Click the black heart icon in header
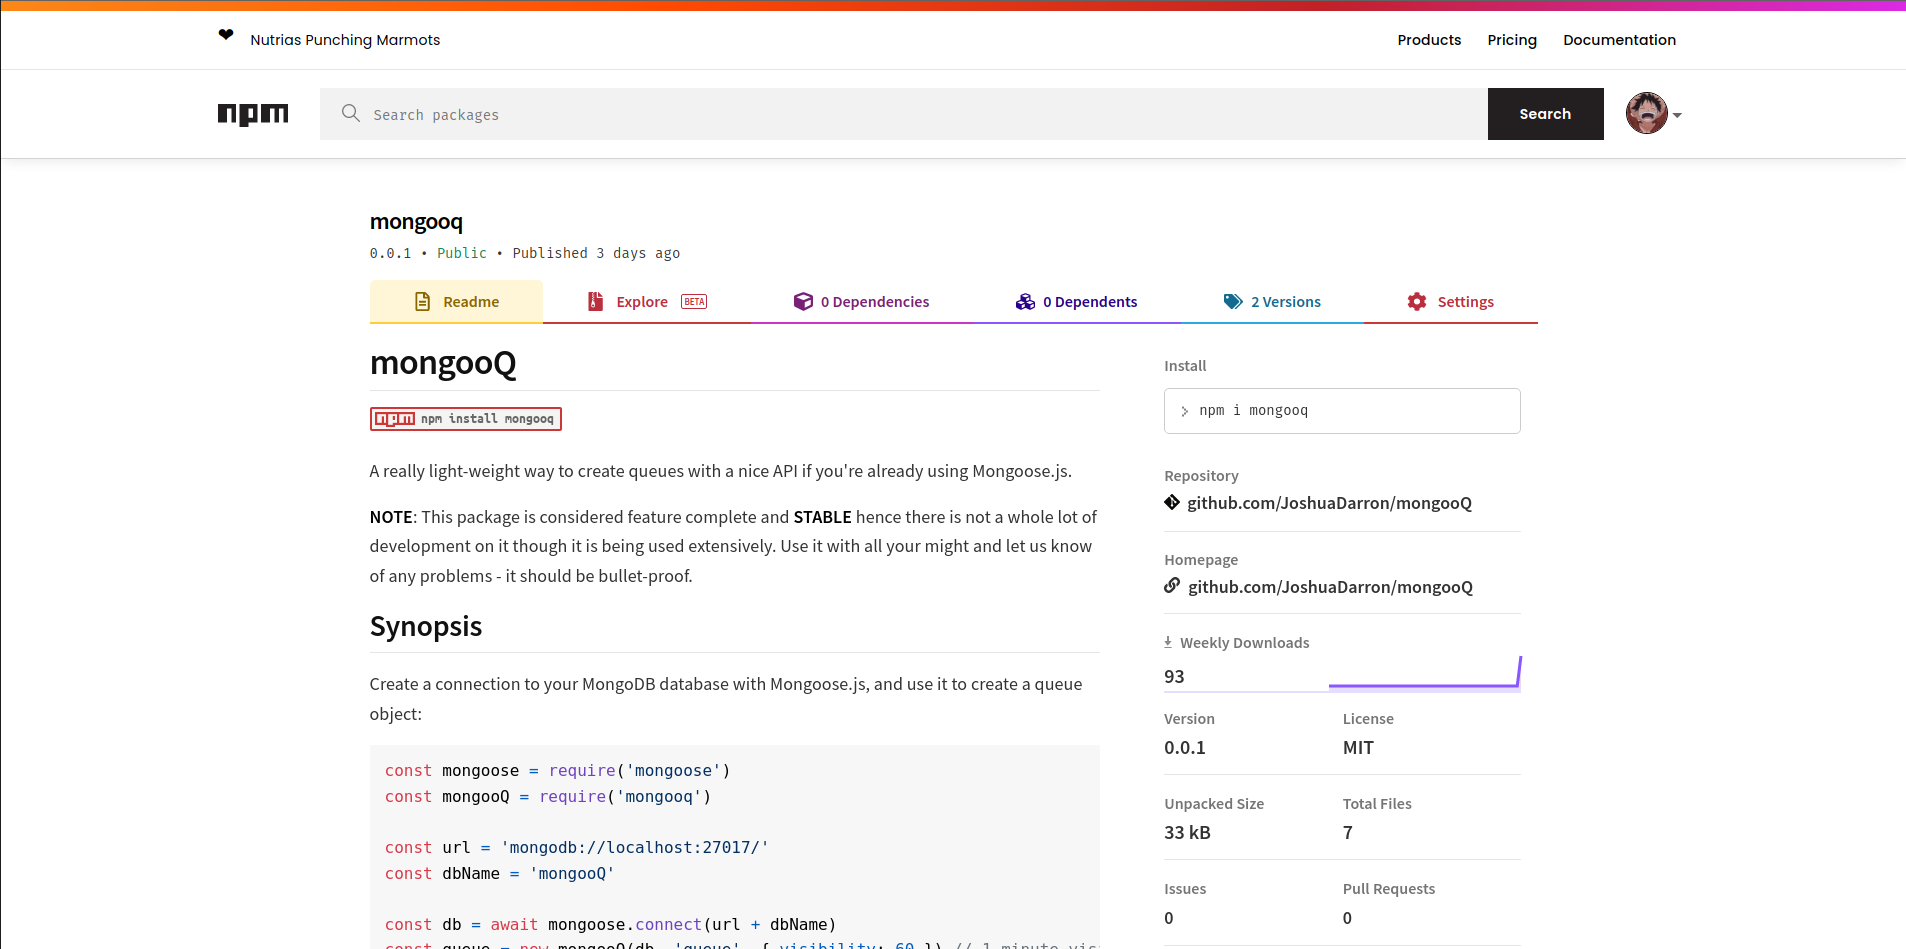This screenshot has width=1906, height=949. 226,36
